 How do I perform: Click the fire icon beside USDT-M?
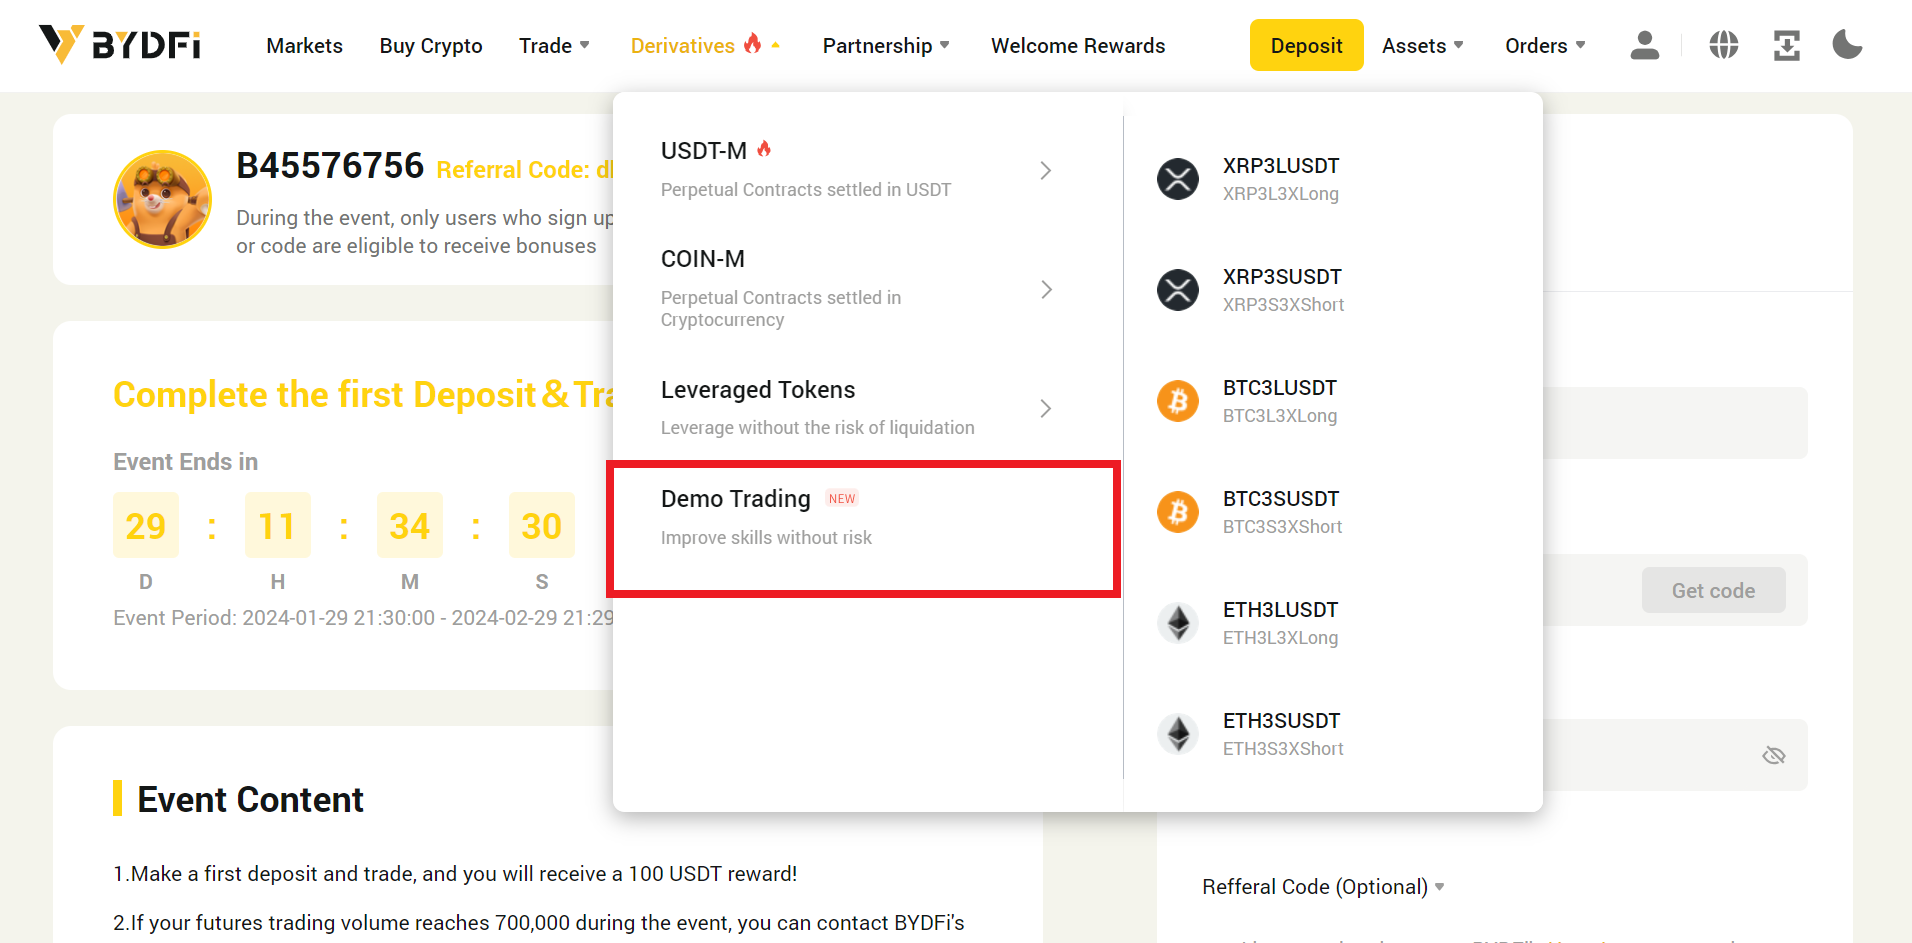764,149
